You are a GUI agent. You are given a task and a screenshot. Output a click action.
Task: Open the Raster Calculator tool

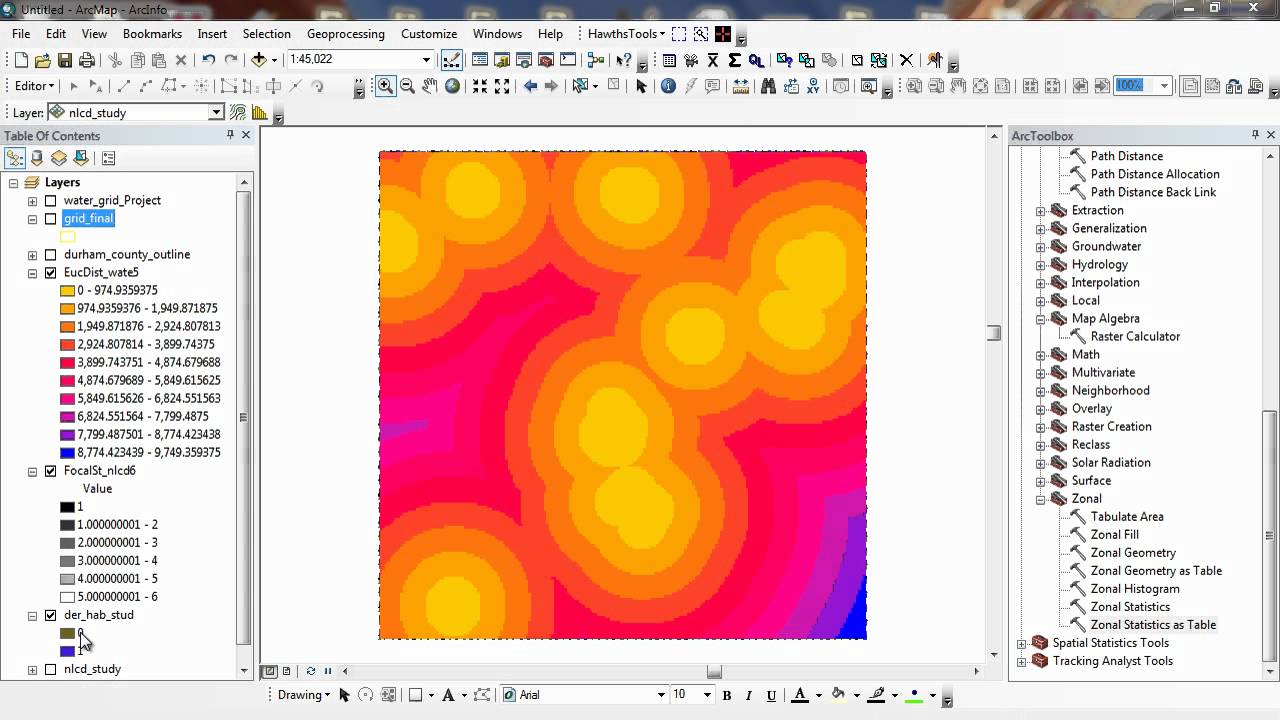(x=1135, y=337)
